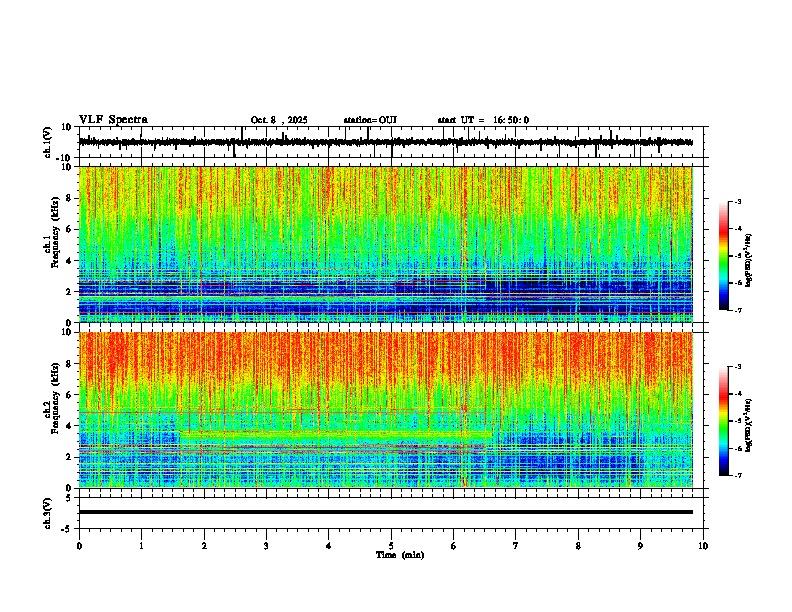This screenshot has height=612, width=792.
Task: Click the "-4" label on ch.2 color bar
Action: [x=738, y=394]
